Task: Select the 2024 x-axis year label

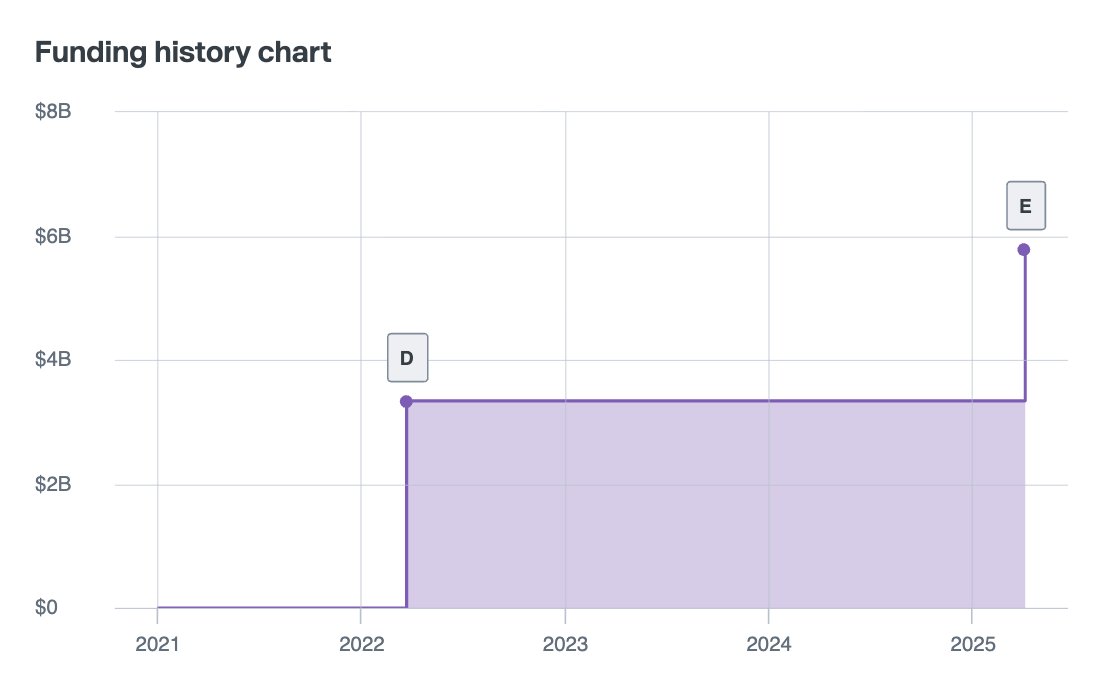Action: [769, 644]
